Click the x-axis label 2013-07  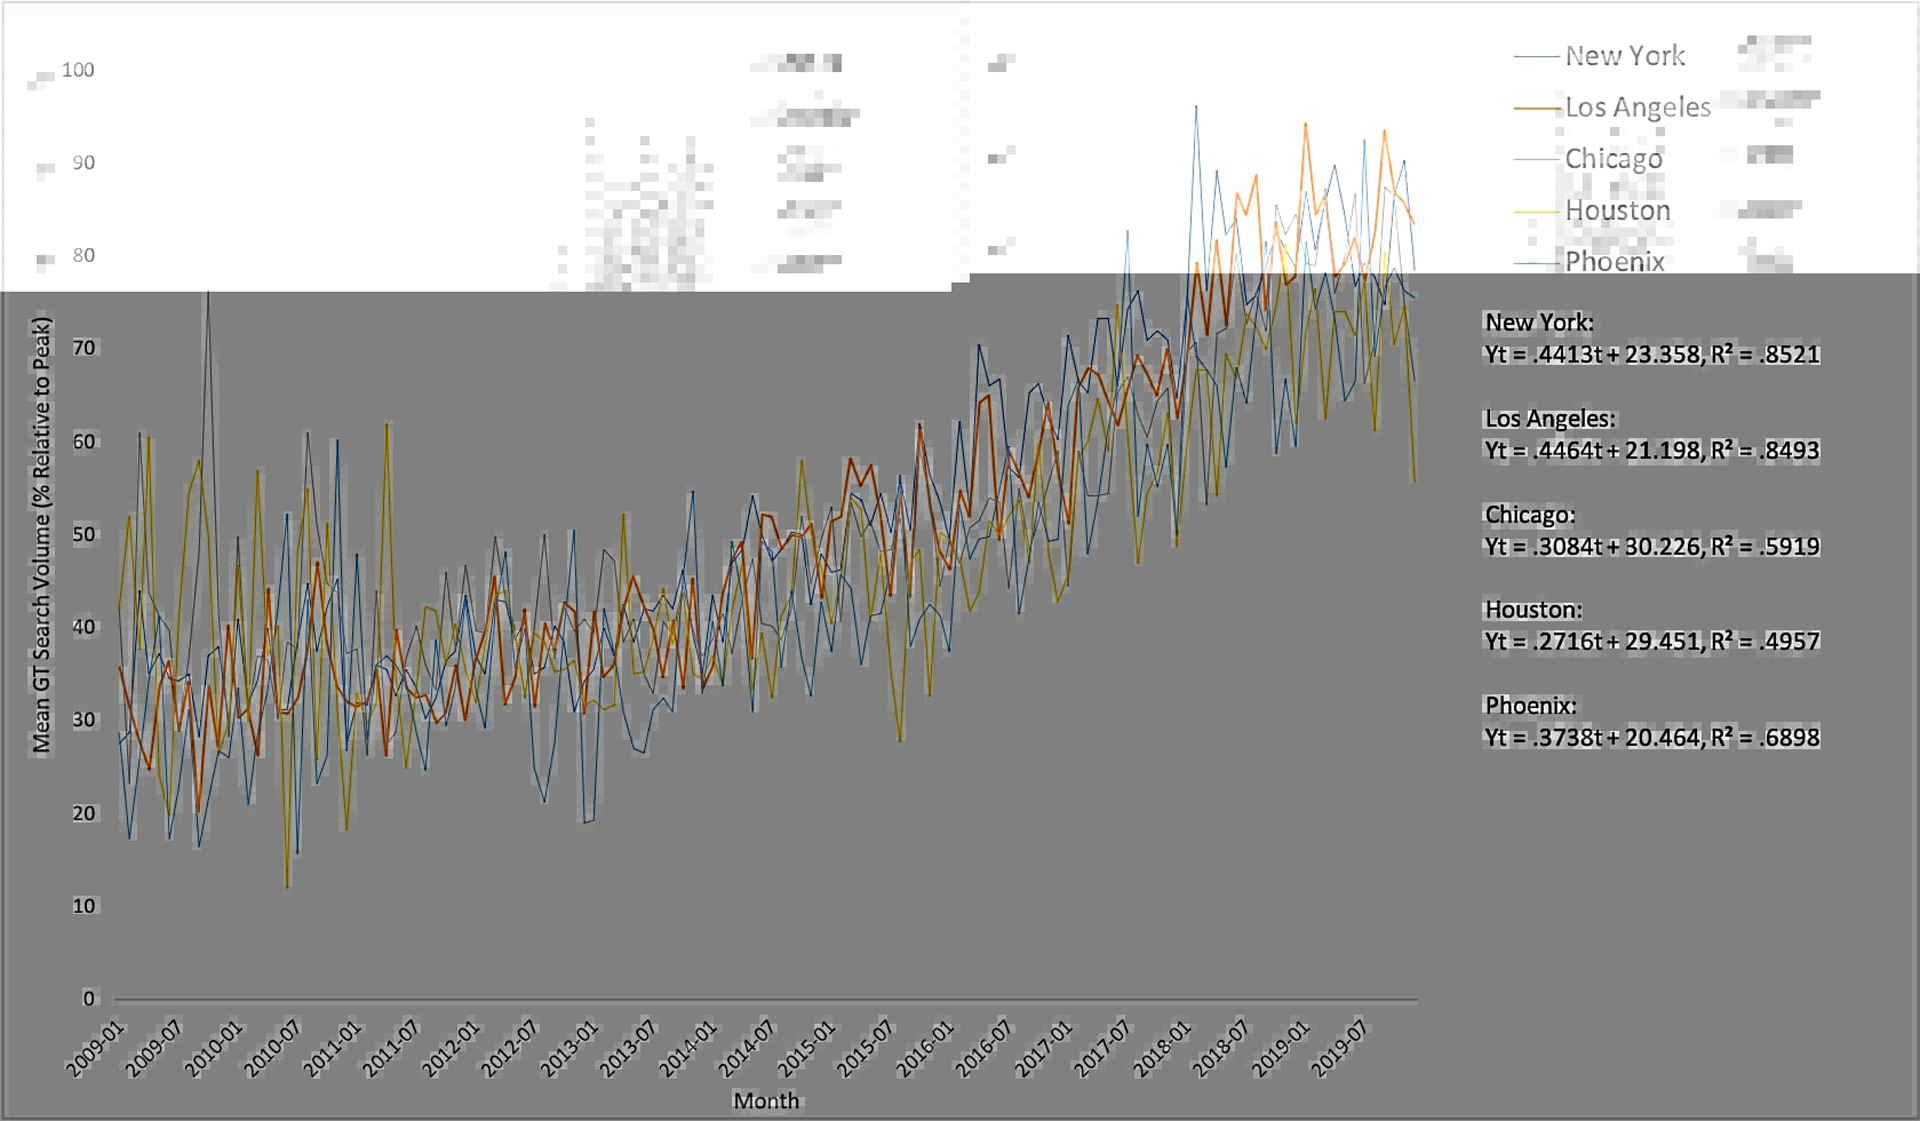pyautogui.click(x=628, y=1048)
